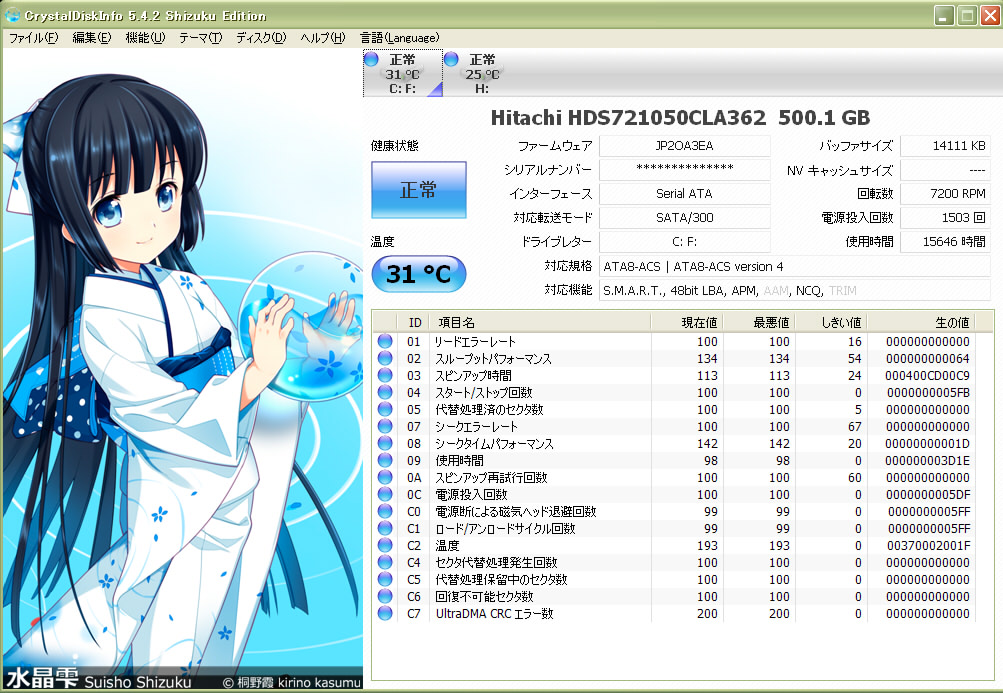Click raw value 000000003D1E
Screen dimensions: 1003x693
[928, 460]
